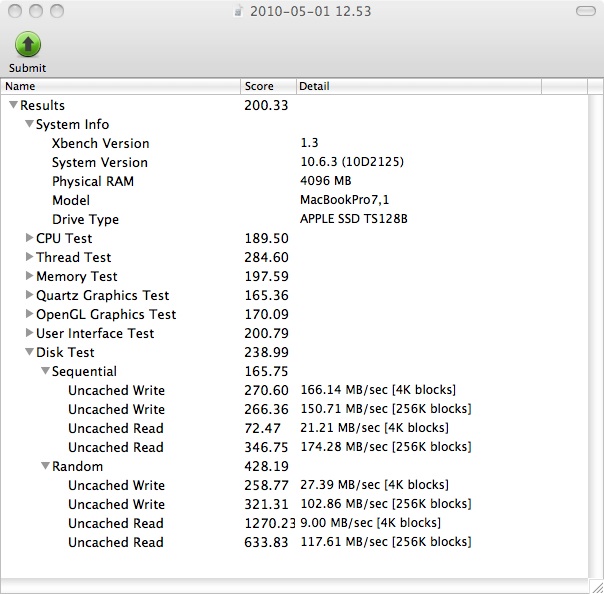Click the score 270.60 cell
Image resolution: width=604 pixels, height=594 pixels.
pos(267,390)
